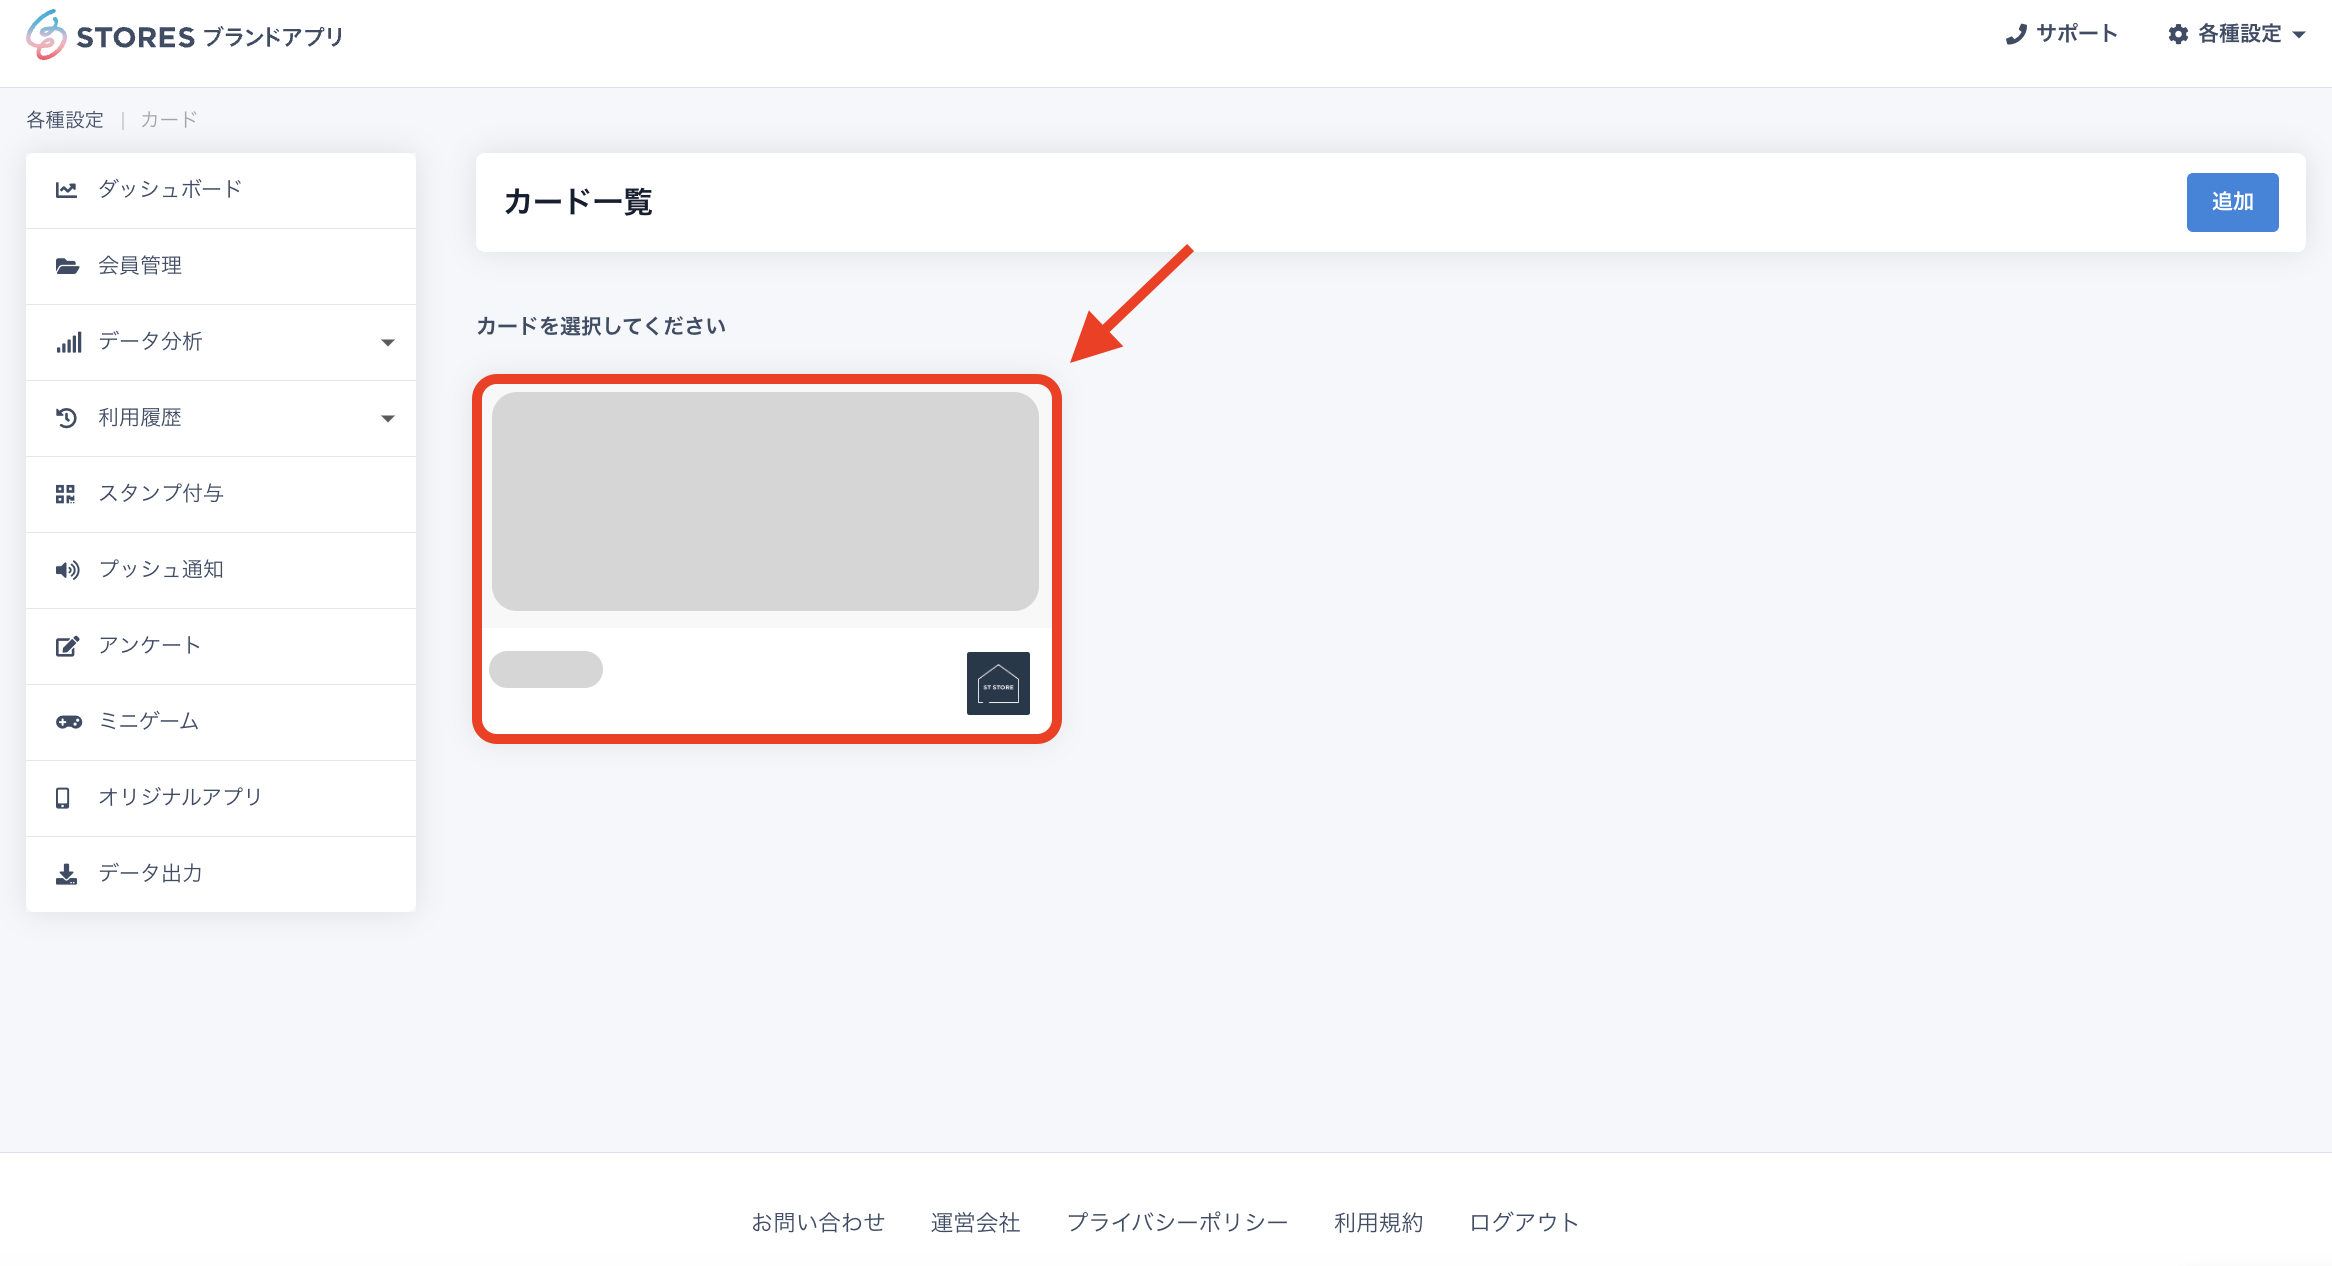Click the ログアウト footer link
This screenshot has height=1266, width=2332.
pos(1523,1222)
